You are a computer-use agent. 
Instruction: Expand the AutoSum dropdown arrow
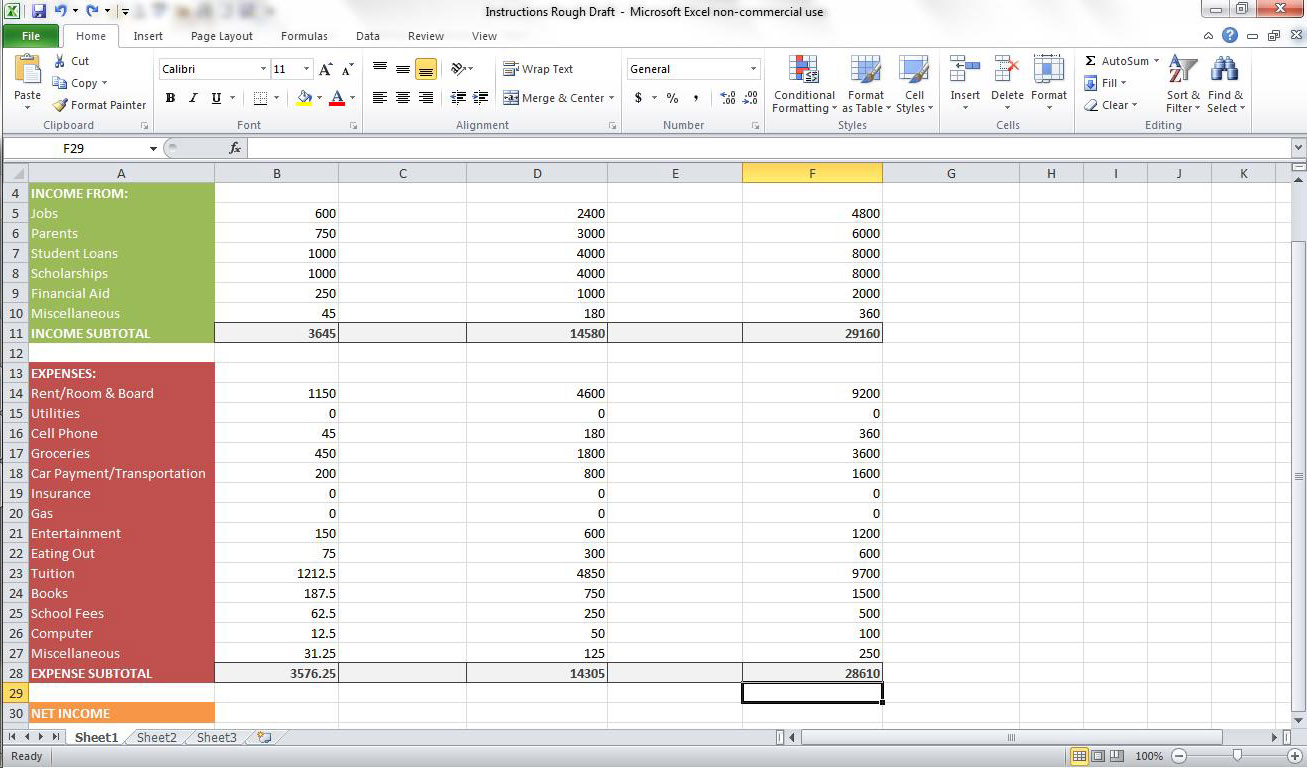(x=1157, y=61)
